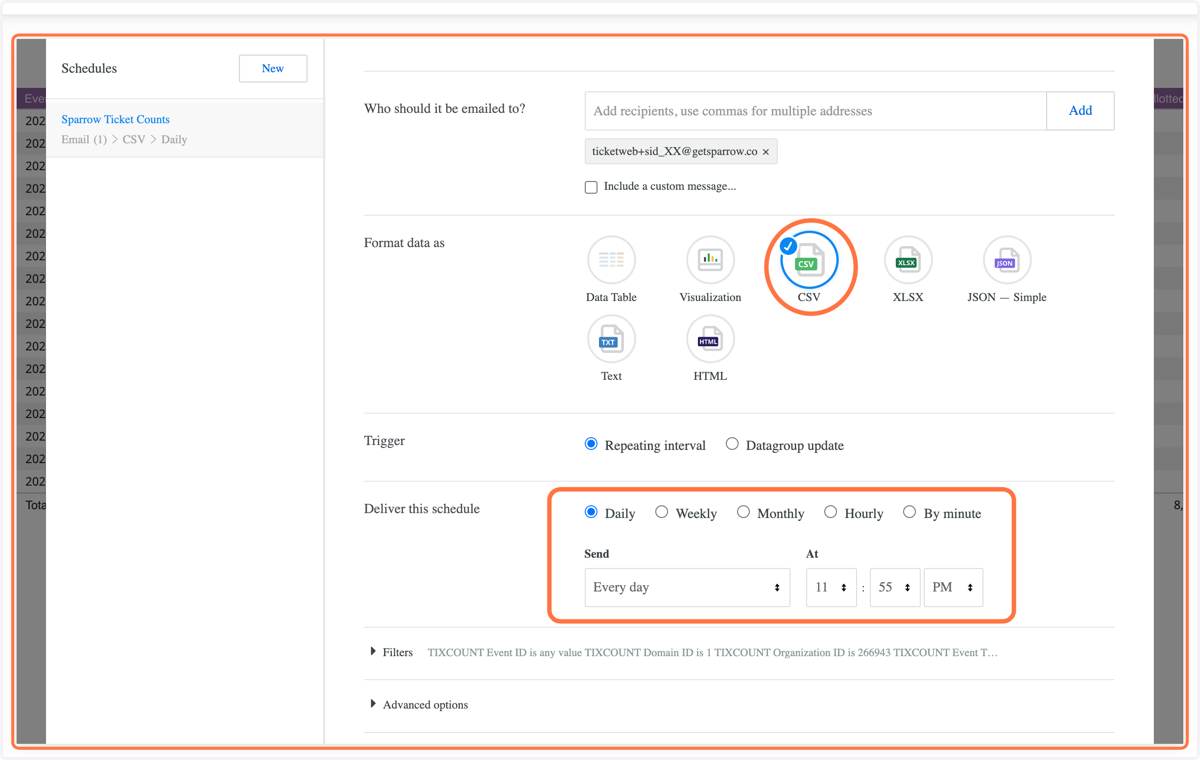This screenshot has width=1200, height=760.
Task: Select Datagroup update trigger
Action: tap(732, 444)
